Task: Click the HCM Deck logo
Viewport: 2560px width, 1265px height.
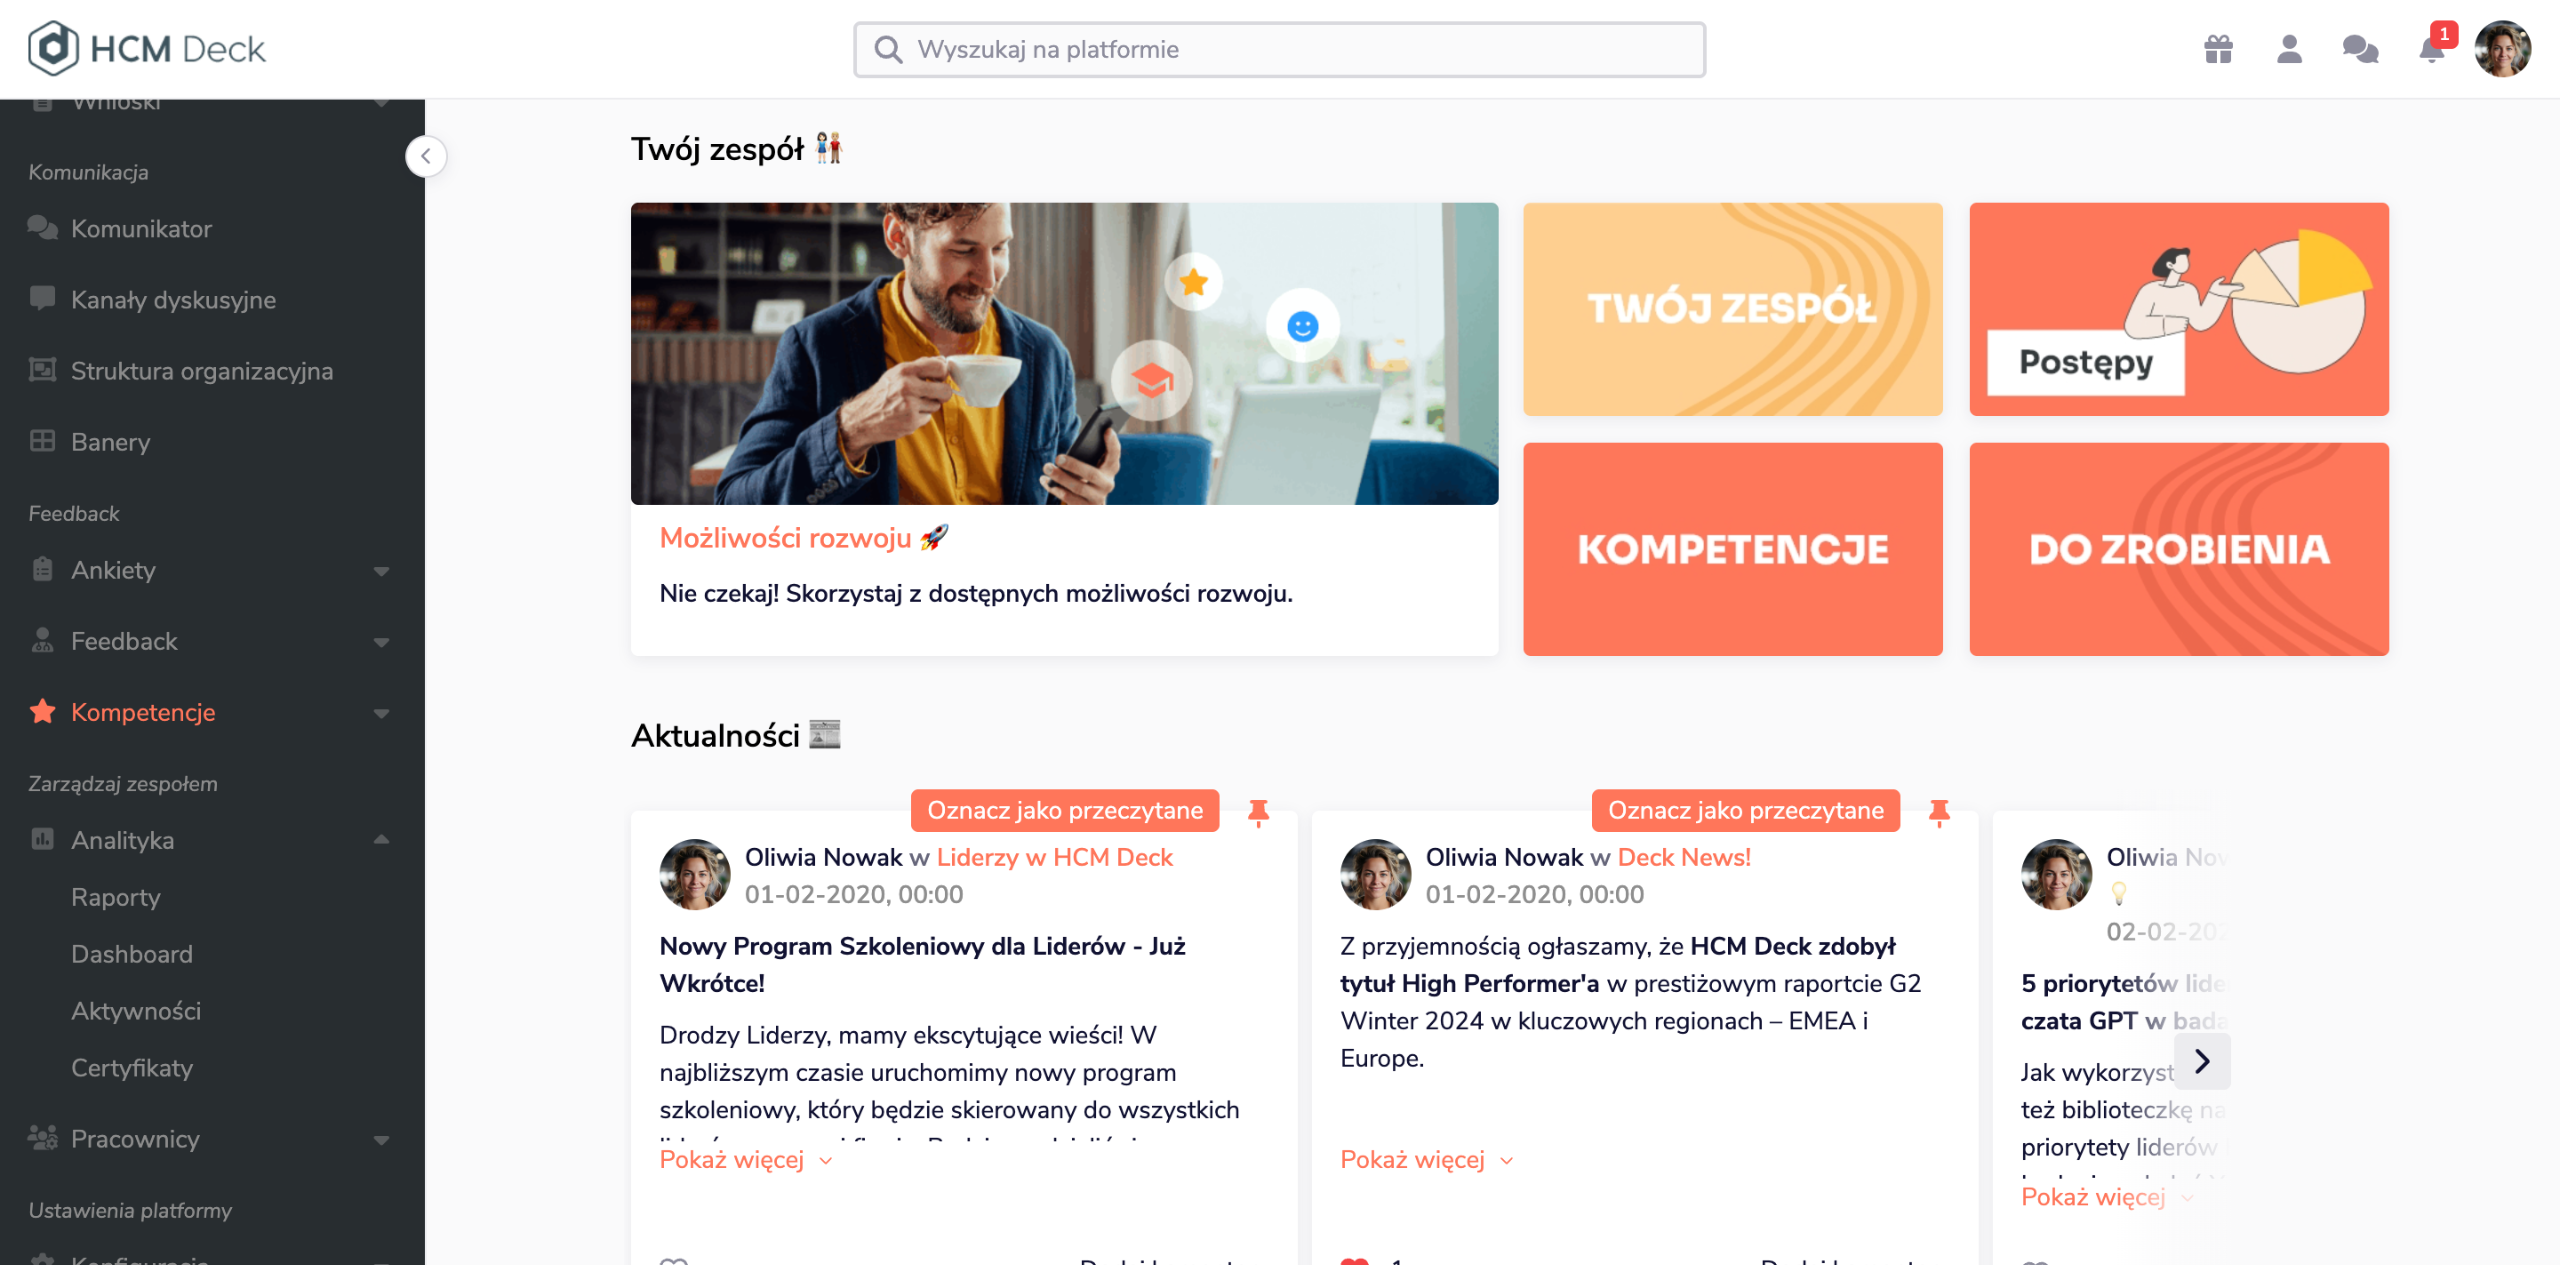Action: click(147, 48)
